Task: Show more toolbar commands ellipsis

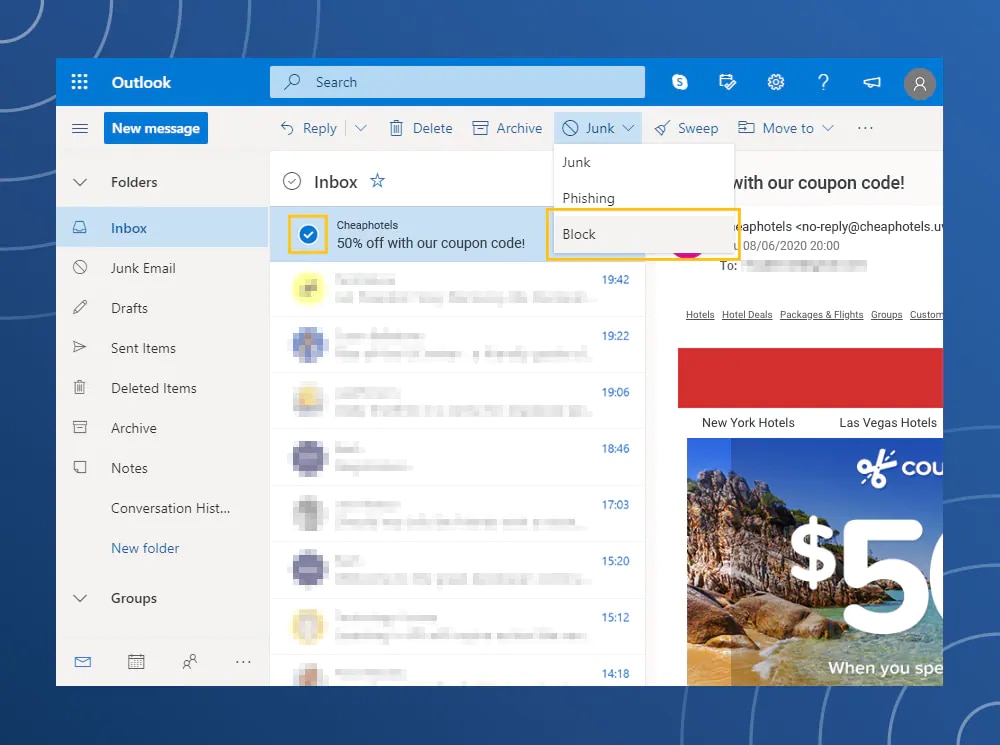Action: coord(865,128)
